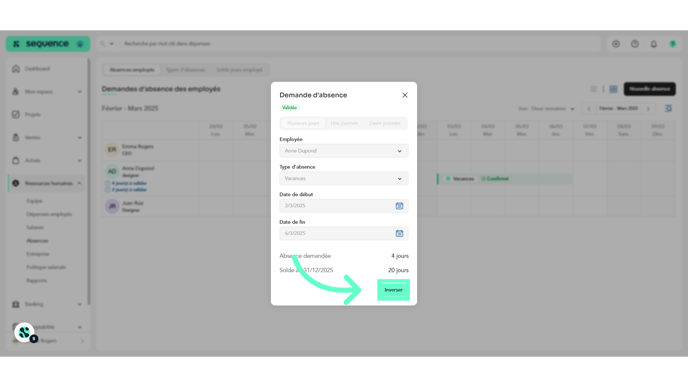
Task: Switch to list view icon
Action: click(593, 89)
